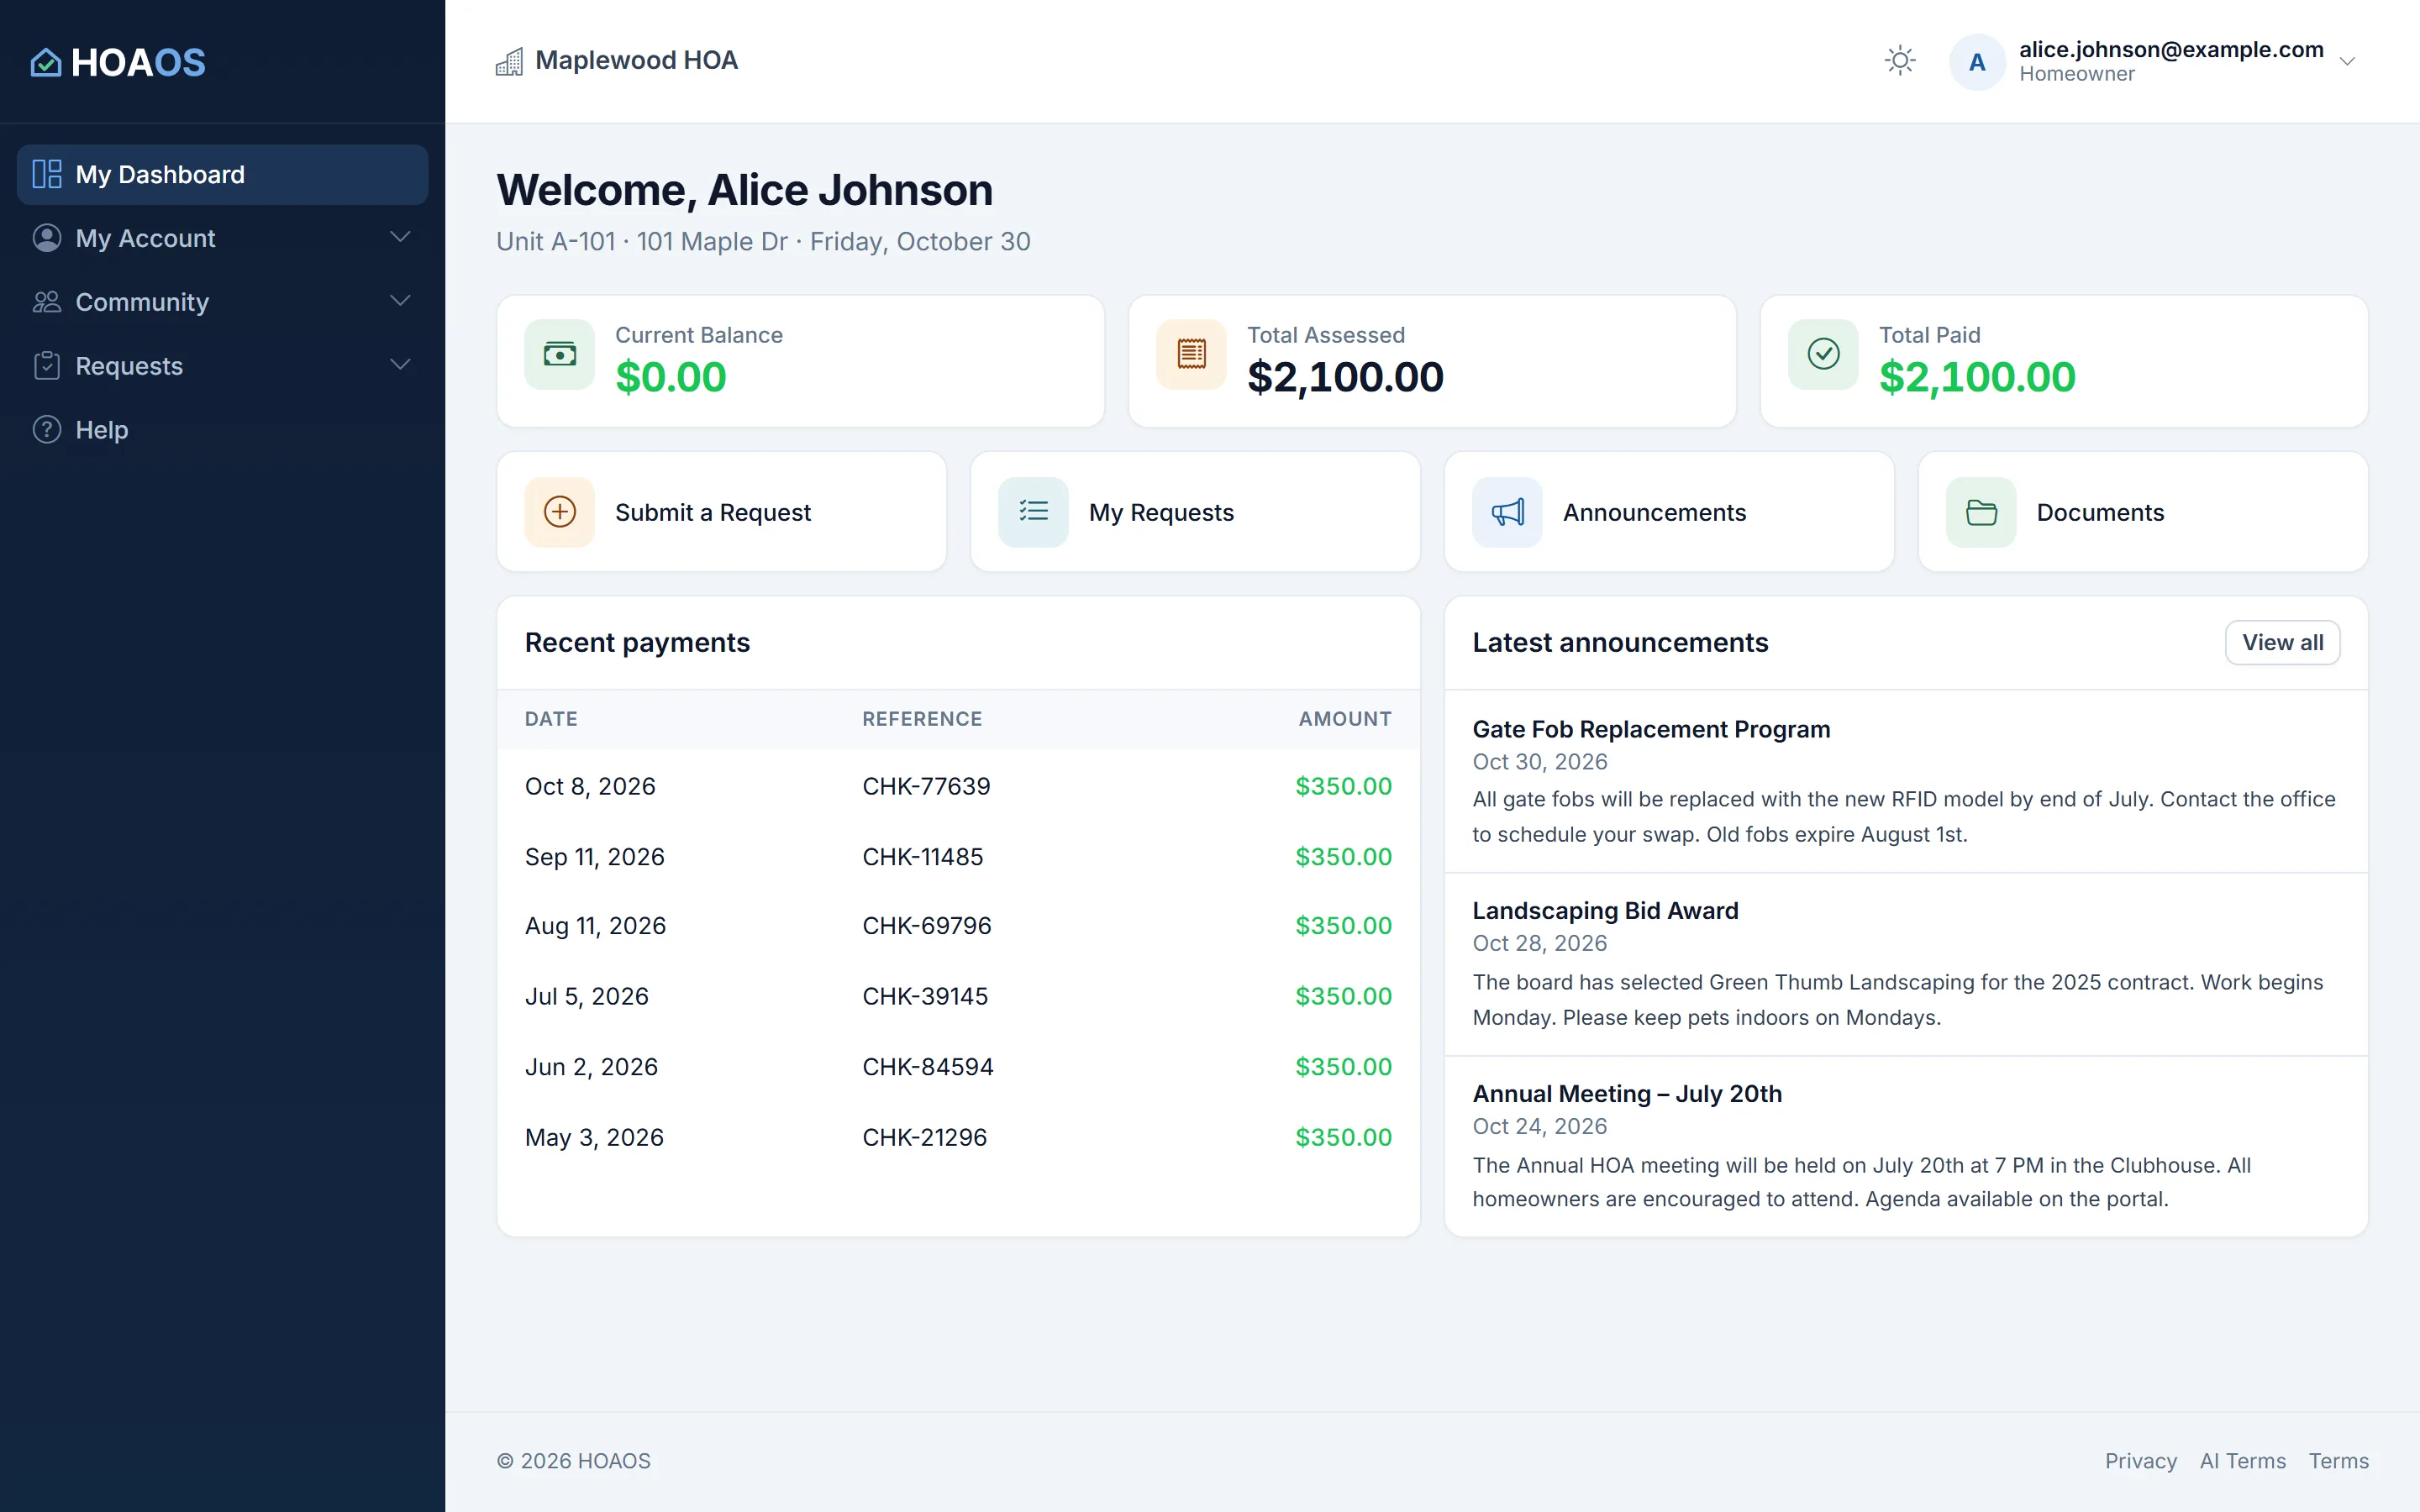2420x1512 pixels.
Task: Click the Aug 11, 2026 payment date
Action: 596,926
